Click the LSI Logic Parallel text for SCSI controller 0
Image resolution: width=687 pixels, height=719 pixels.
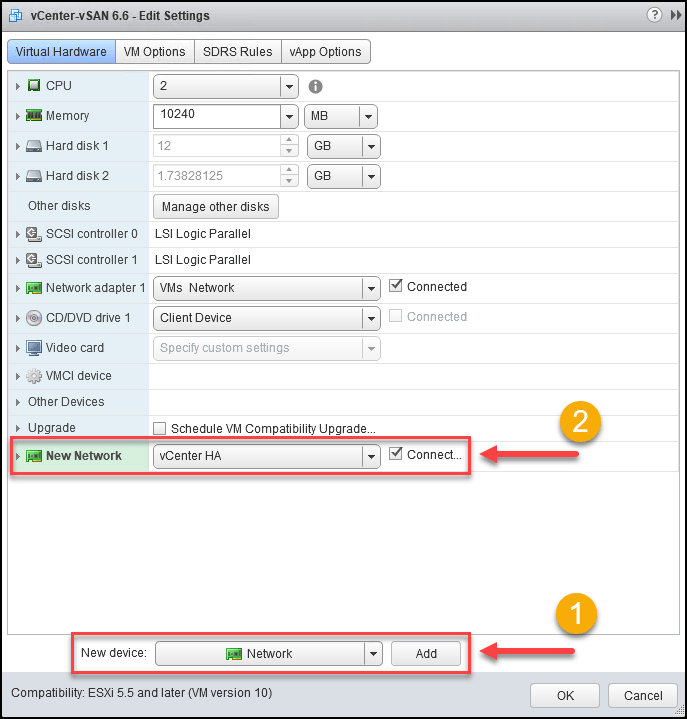pos(203,234)
